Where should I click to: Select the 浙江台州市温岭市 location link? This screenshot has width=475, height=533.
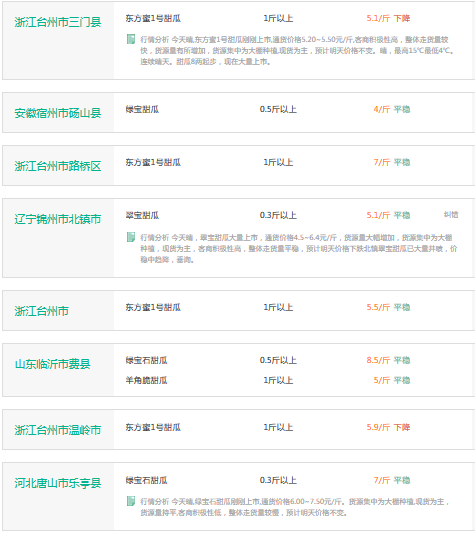58,430
